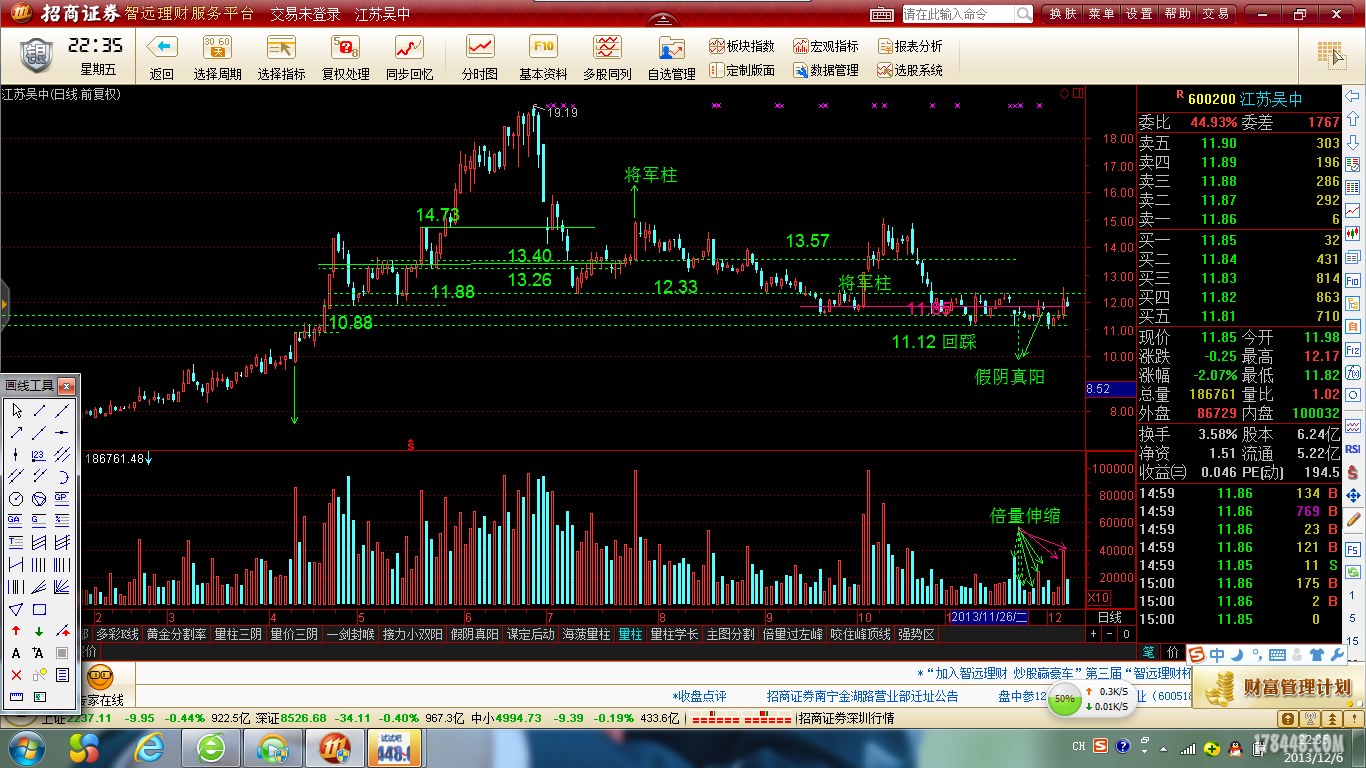
Task: Select 强势区 indicator tab
Action: 915,634
